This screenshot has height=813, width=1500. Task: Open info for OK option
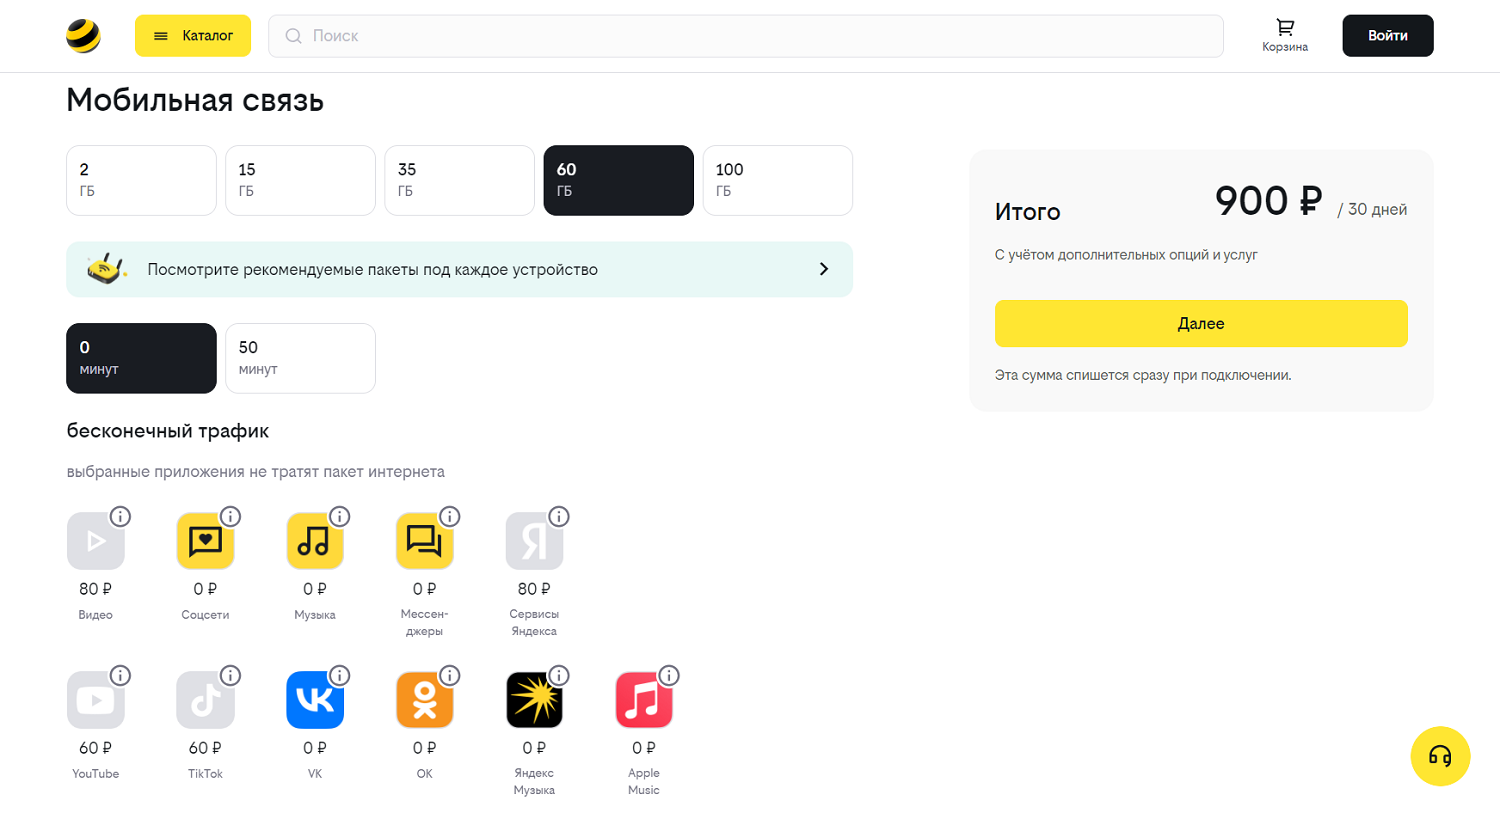coord(450,675)
